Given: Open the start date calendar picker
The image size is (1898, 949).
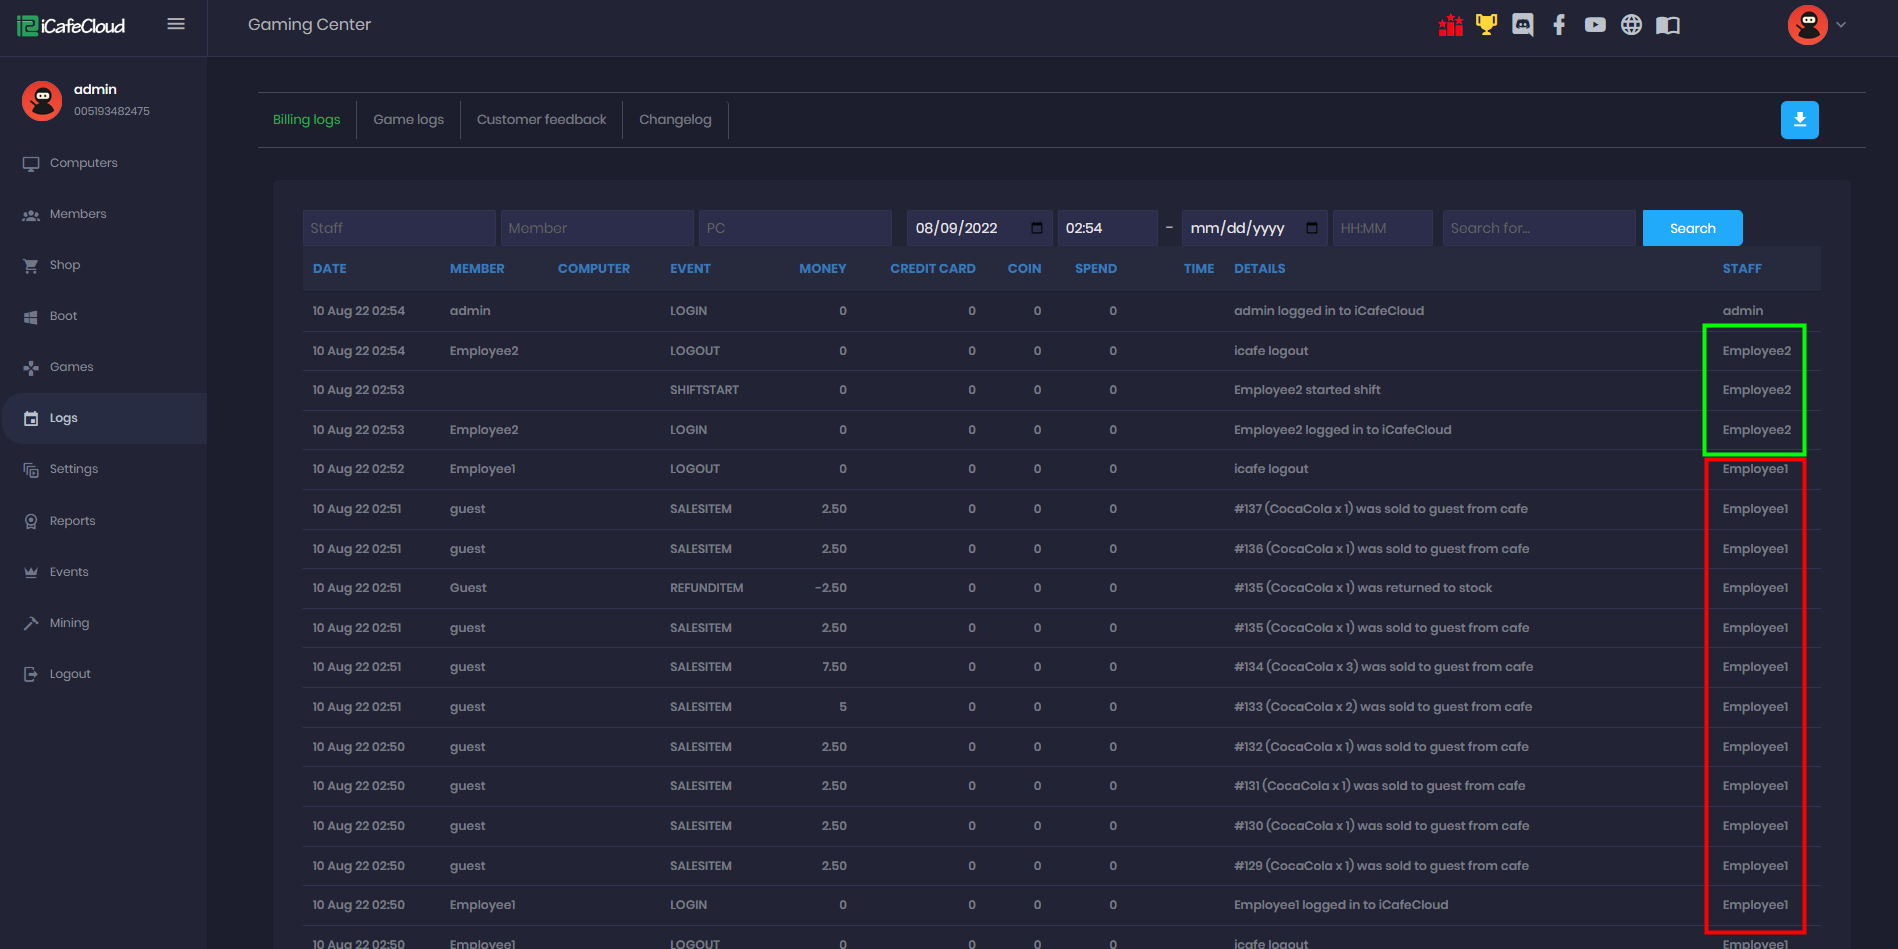Looking at the screenshot, I should (x=1037, y=228).
